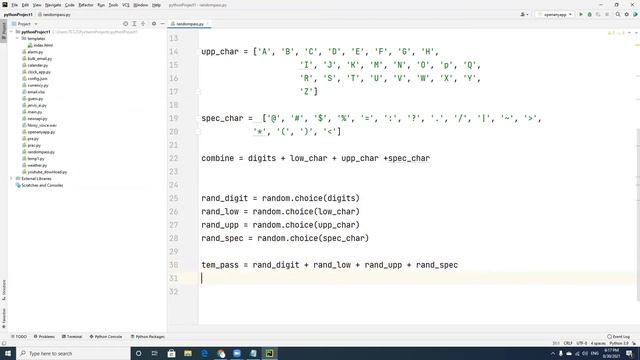Open the Refactor menu
Screen dimensions: 640x360
point(86,5)
